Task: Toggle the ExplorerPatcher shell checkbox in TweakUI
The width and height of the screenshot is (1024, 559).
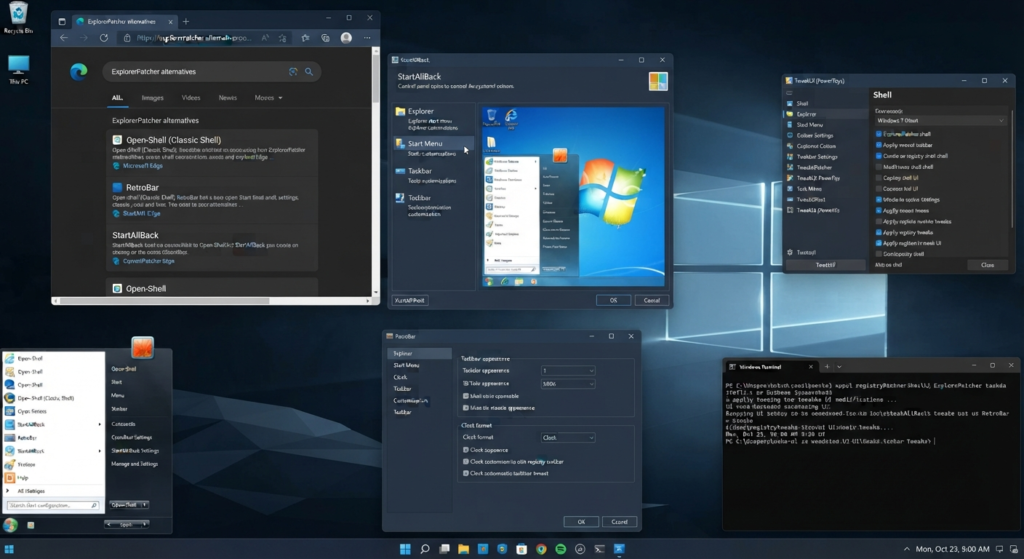Action: (878, 134)
